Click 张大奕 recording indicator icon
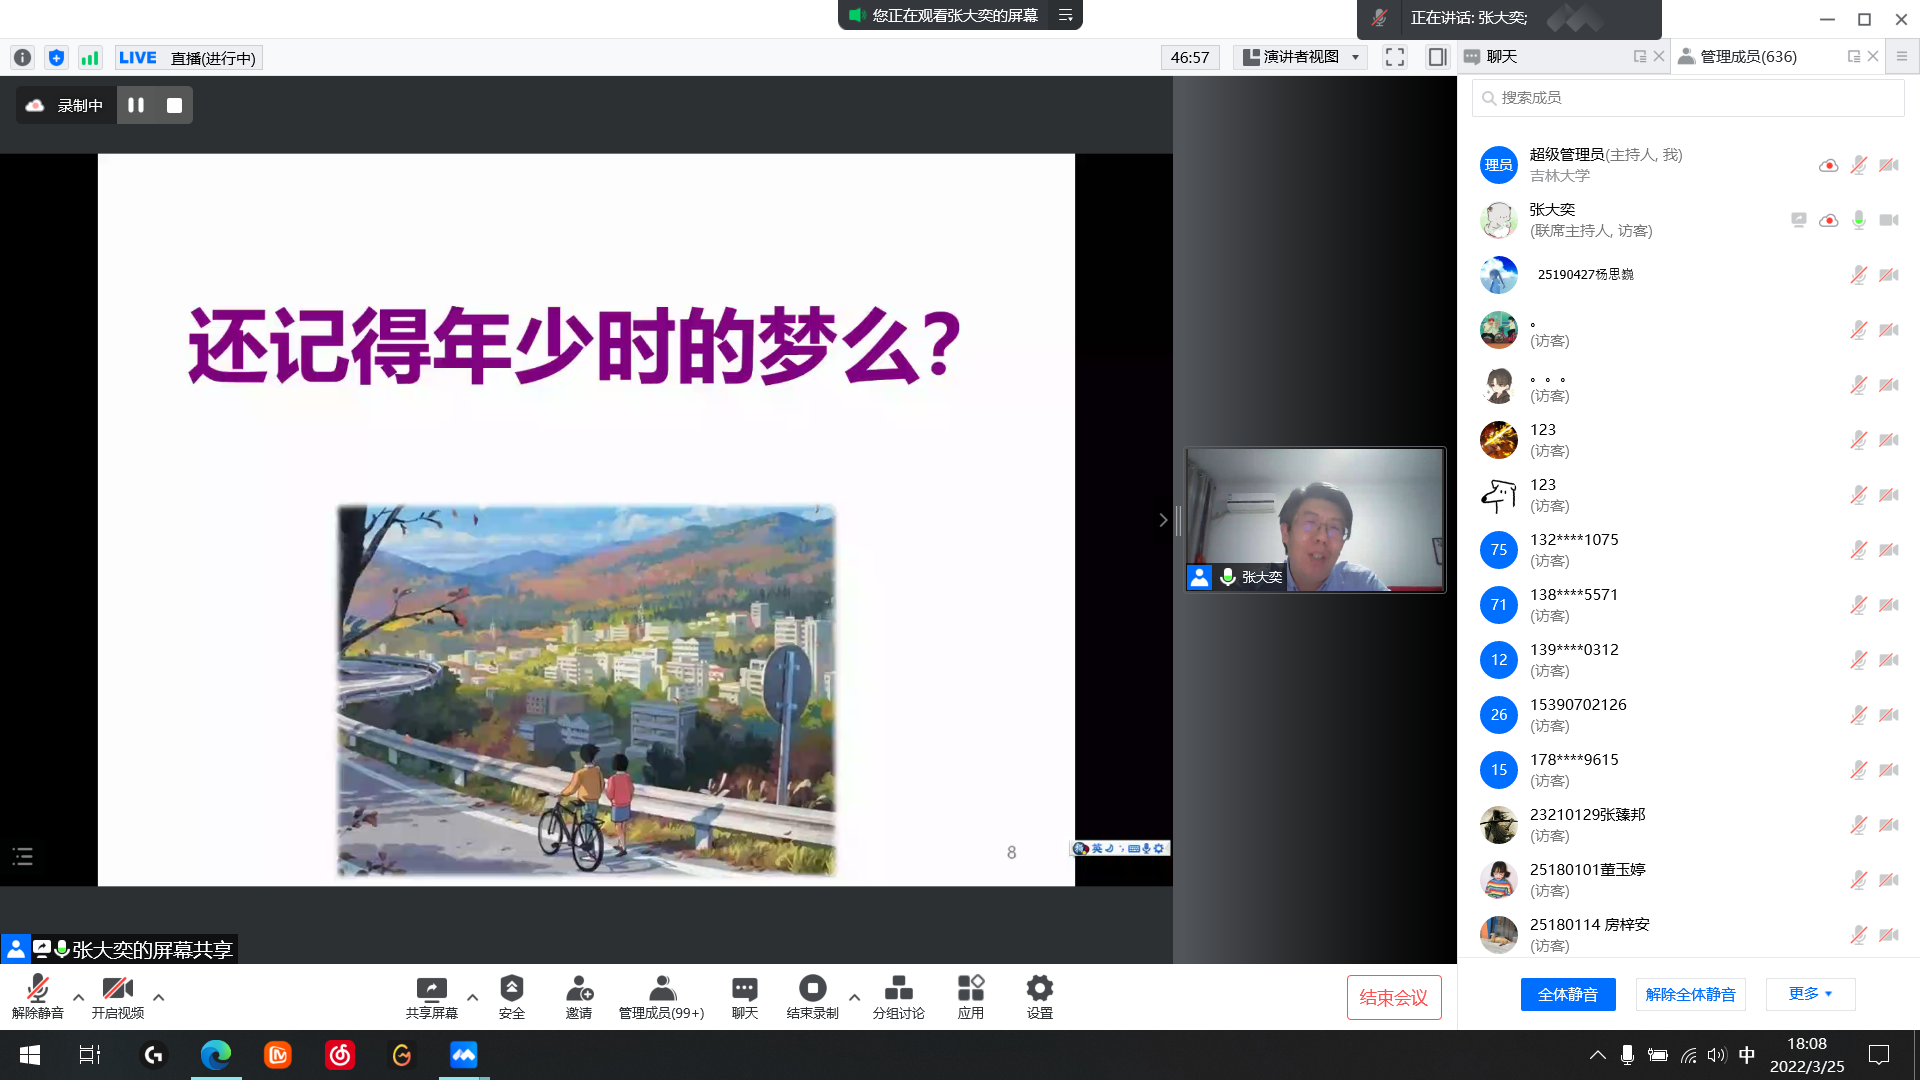The width and height of the screenshot is (1920, 1080). pos(1828,220)
